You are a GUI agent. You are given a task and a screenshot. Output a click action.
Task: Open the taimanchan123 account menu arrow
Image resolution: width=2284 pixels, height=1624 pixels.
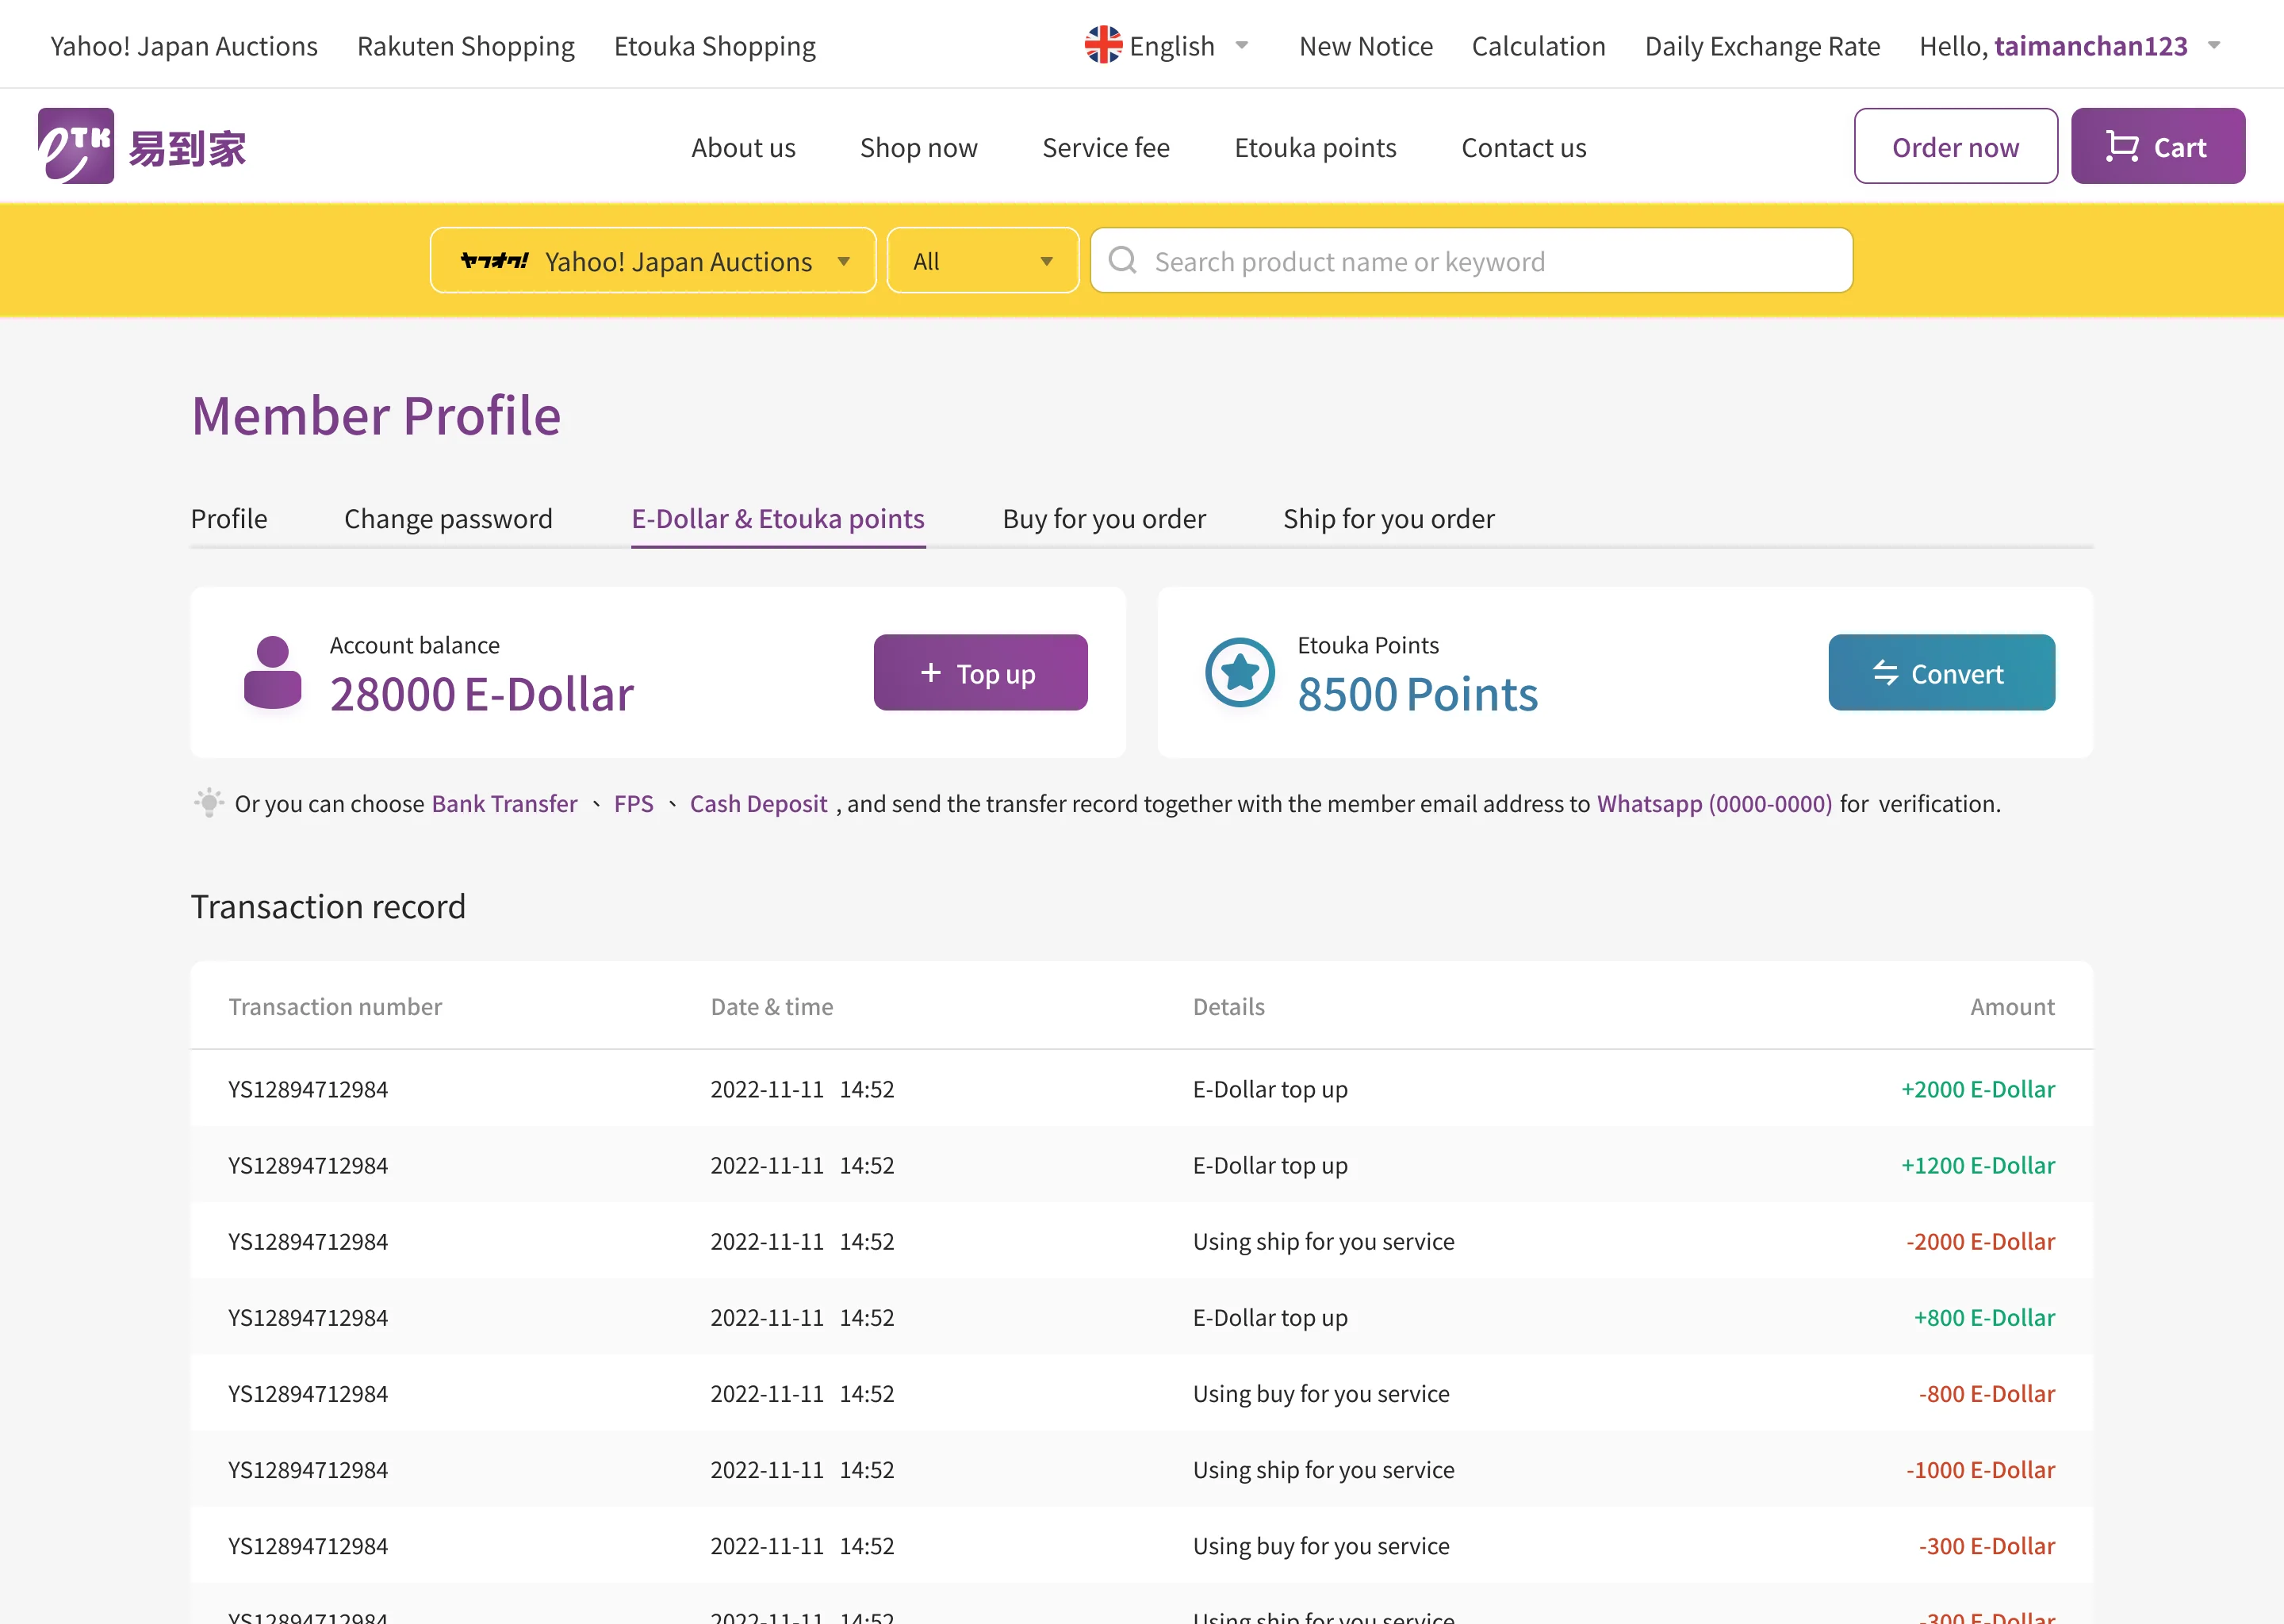(2214, 45)
